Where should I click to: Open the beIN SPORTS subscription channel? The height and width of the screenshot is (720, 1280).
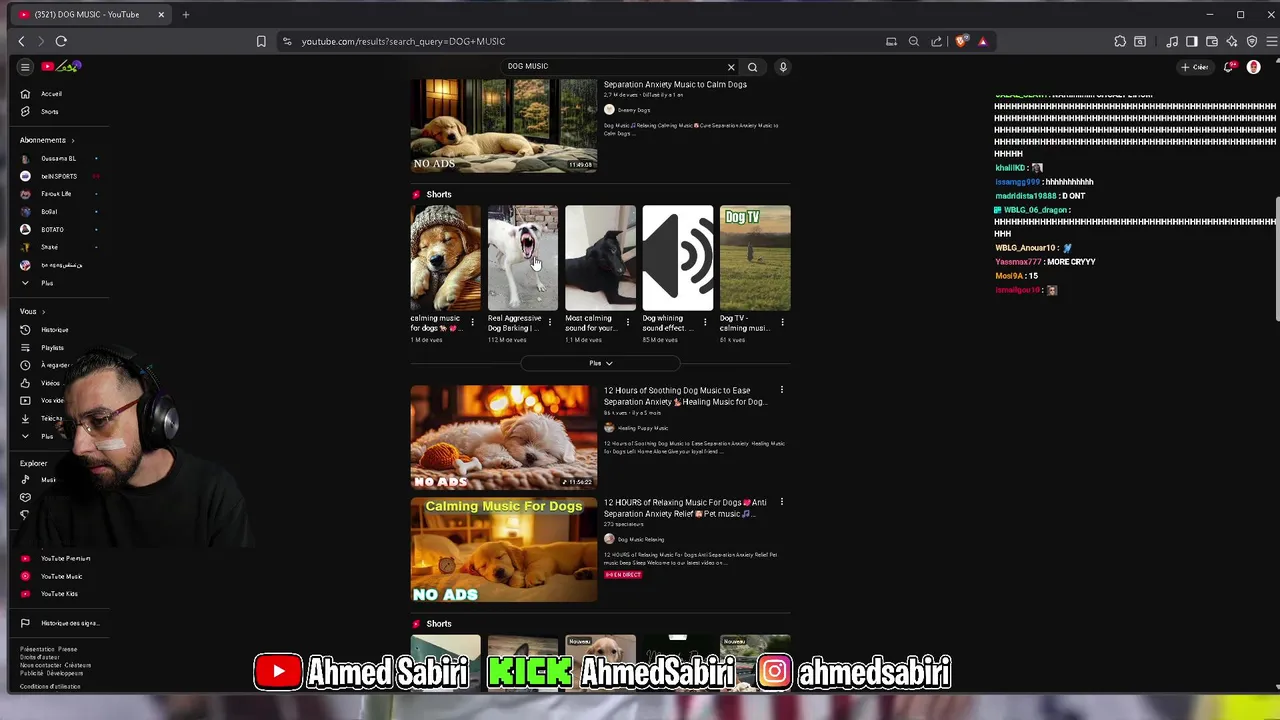pos(59,176)
